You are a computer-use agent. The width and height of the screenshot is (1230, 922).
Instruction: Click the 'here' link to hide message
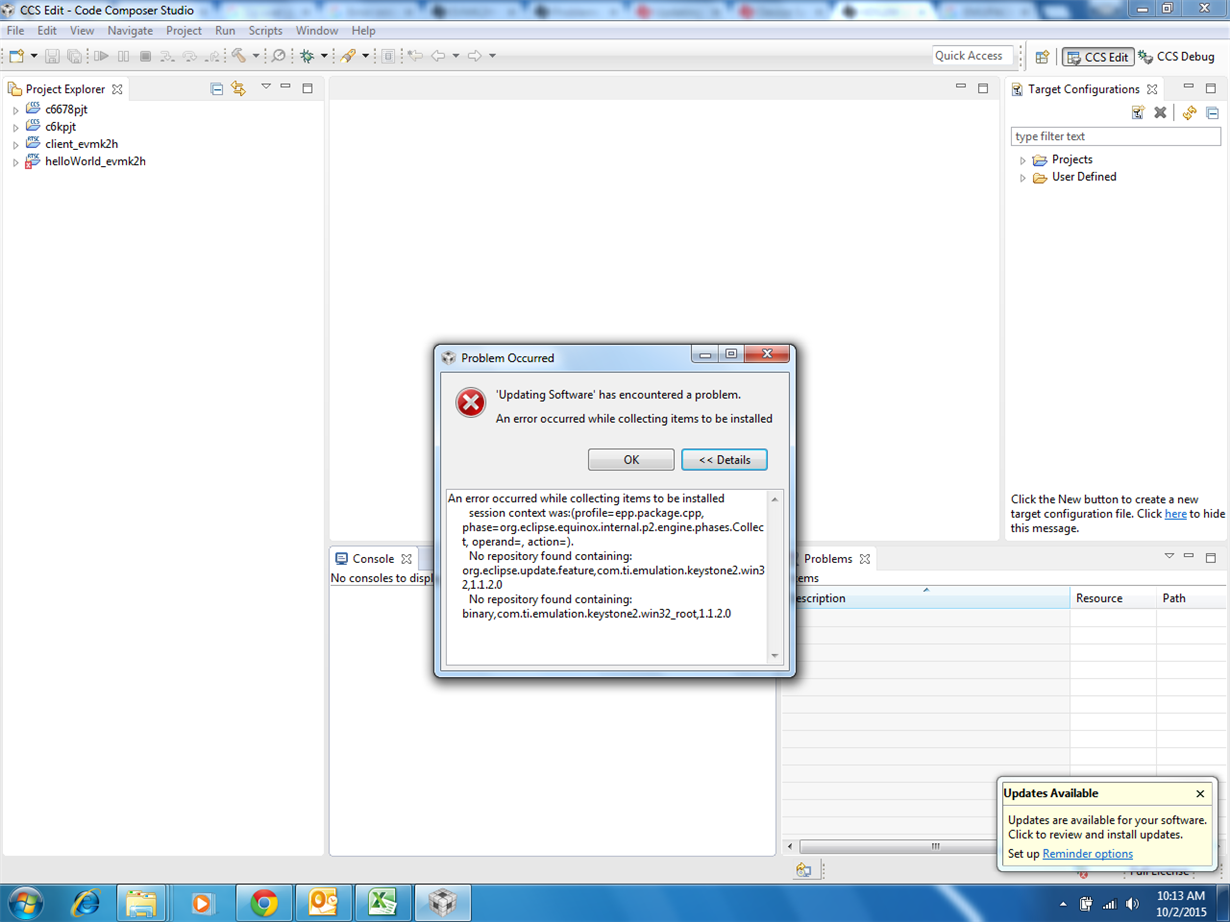click(x=1176, y=514)
